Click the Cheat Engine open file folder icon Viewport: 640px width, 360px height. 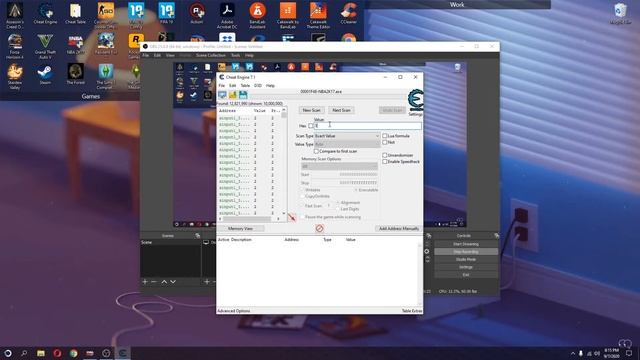[233, 95]
